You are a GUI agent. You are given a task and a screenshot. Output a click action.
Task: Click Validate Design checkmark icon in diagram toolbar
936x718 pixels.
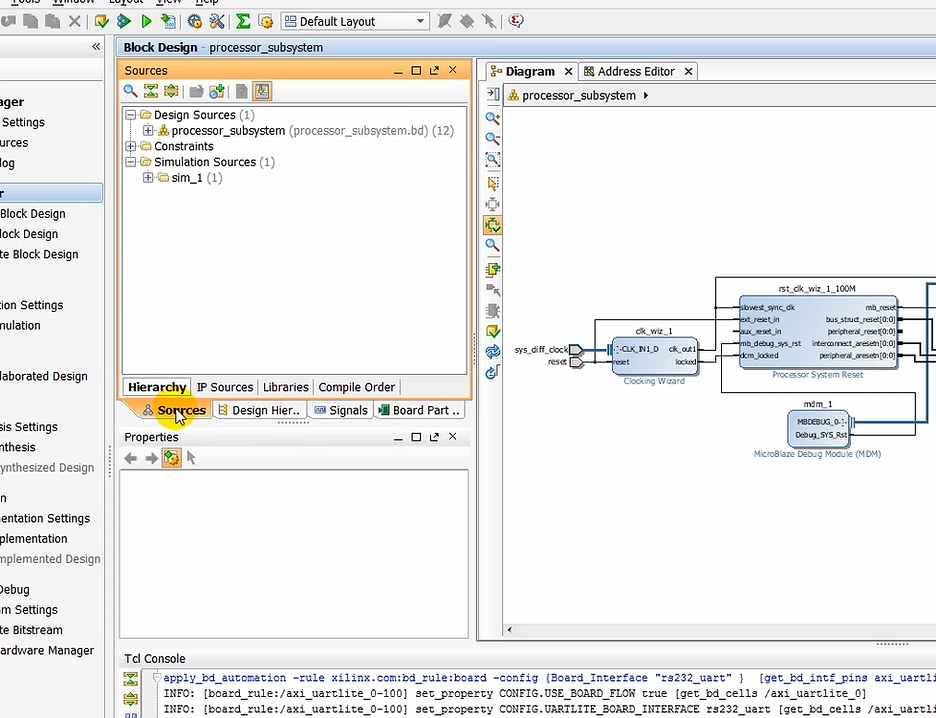[x=492, y=331]
